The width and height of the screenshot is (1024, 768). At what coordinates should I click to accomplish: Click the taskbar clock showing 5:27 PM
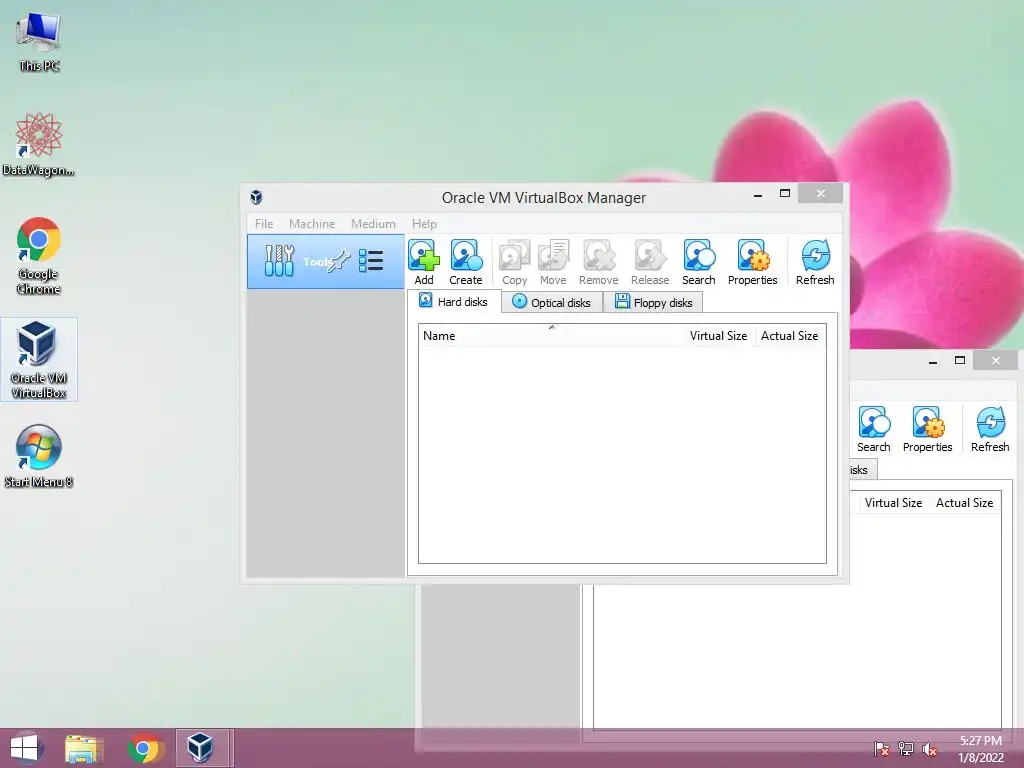[x=981, y=749]
